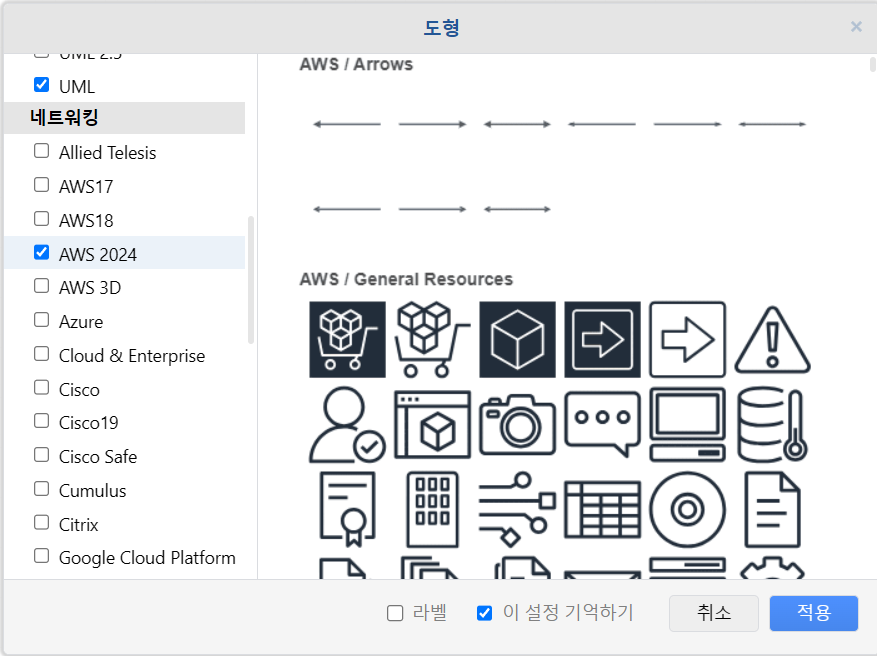Select the data table grid icon
The height and width of the screenshot is (656, 877).
(x=602, y=509)
